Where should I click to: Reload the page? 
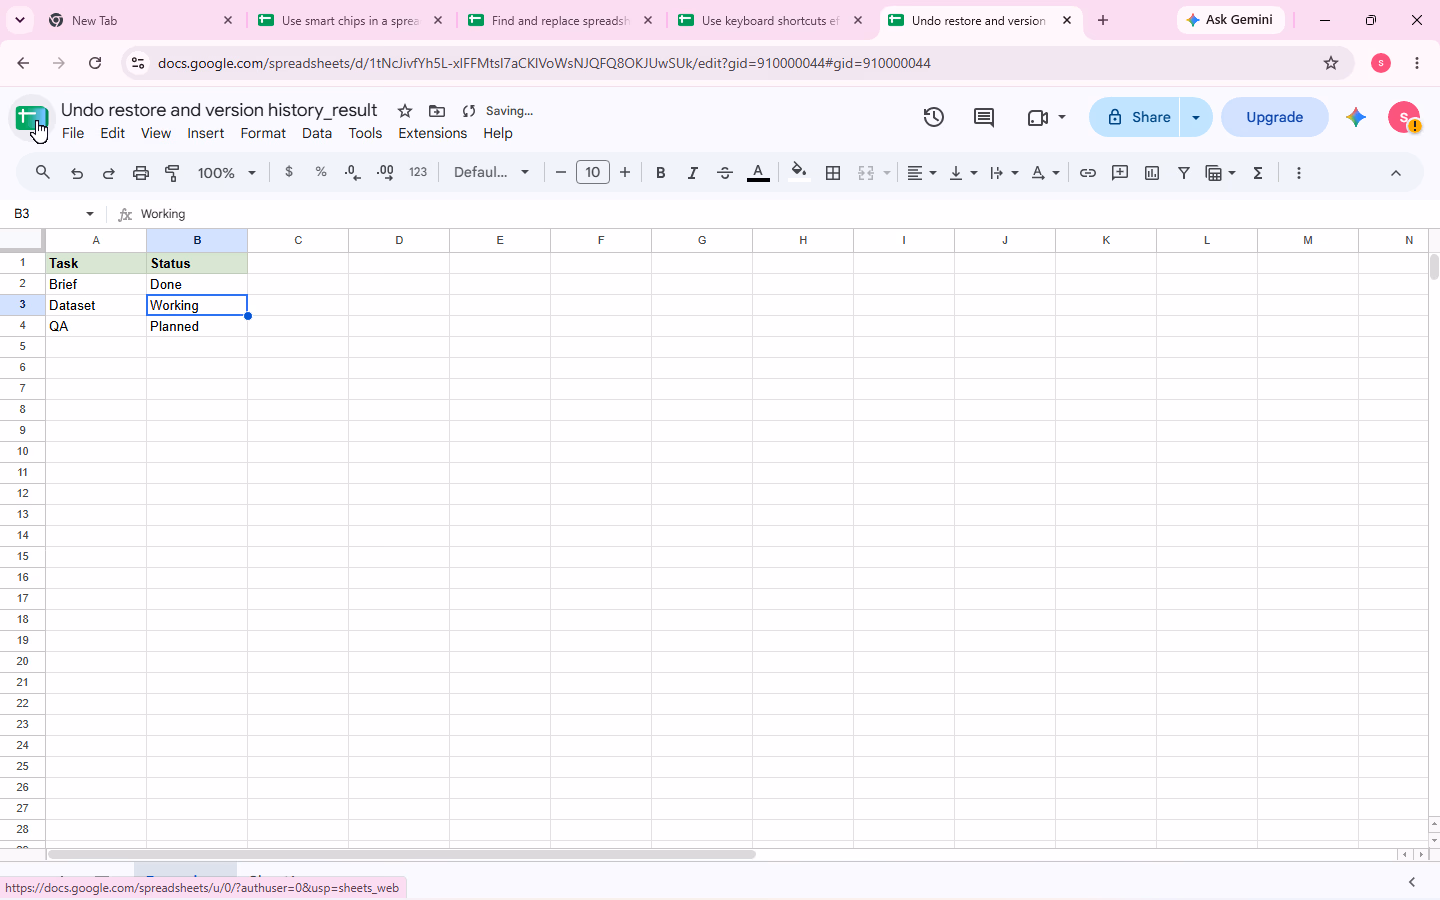click(x=95, y=63)
